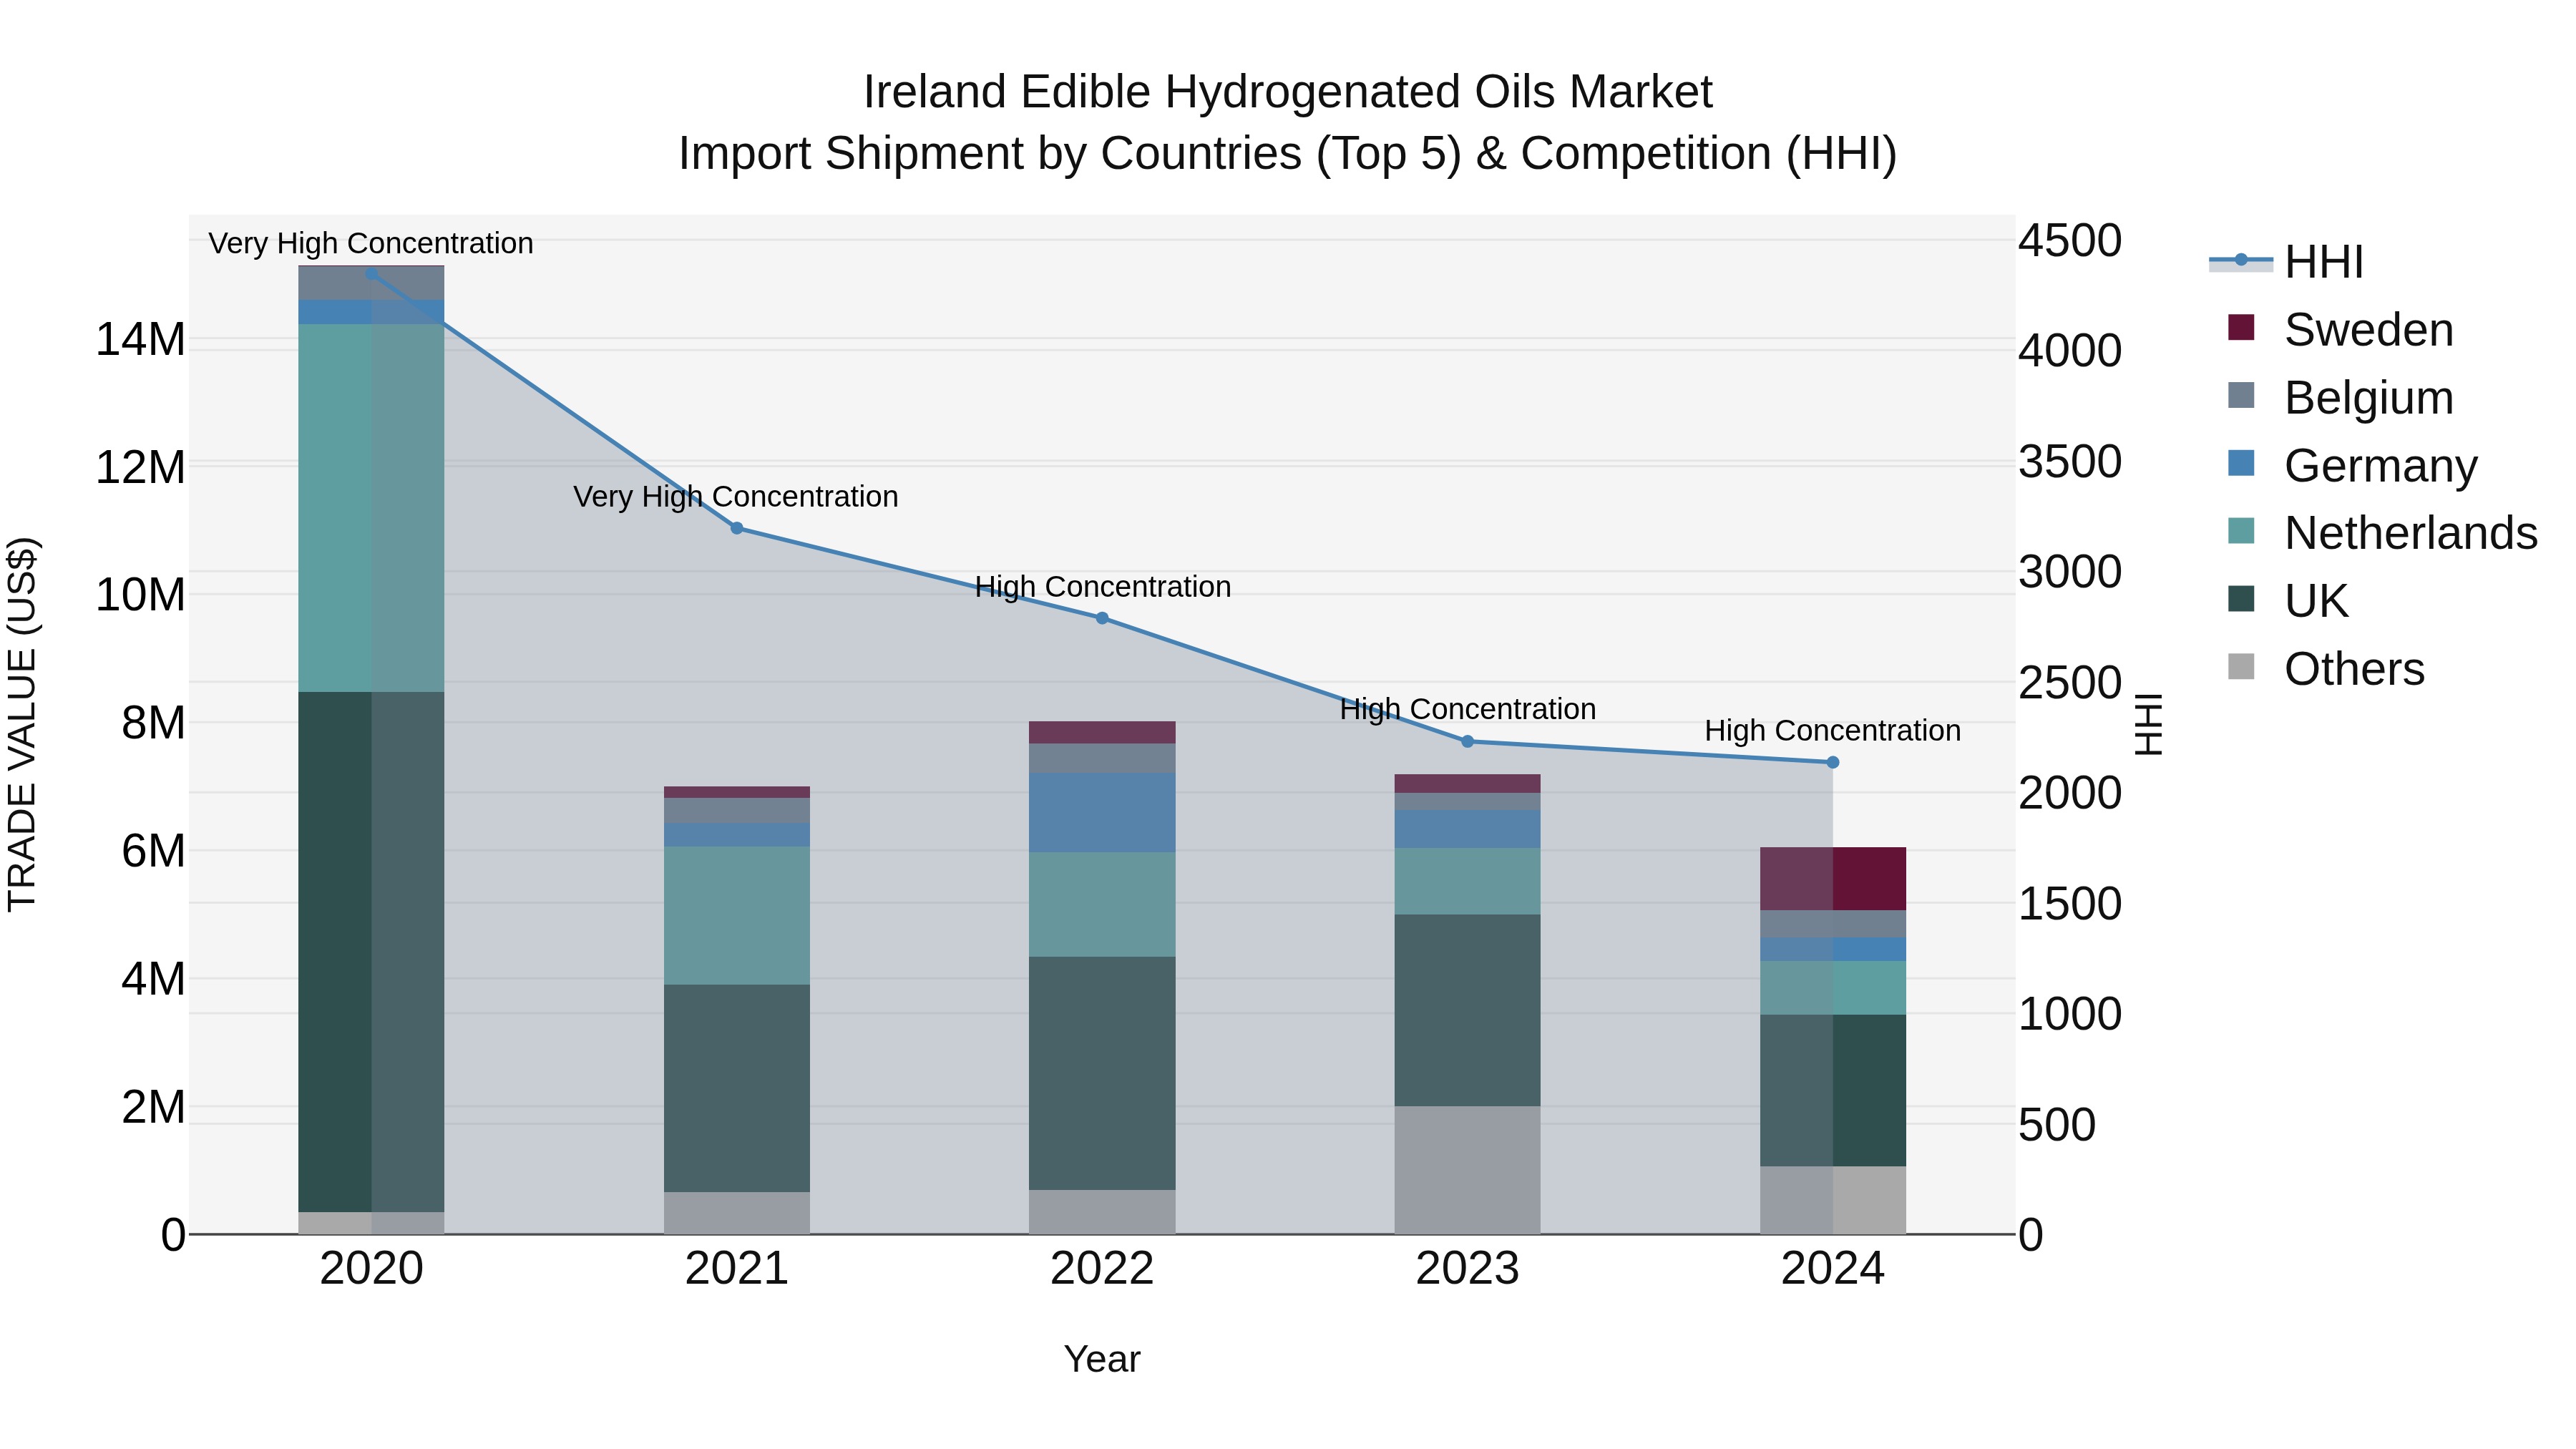Click the Germany segment in the 2024 bar
This screenshot has width=2576, height=1449.
[x=1833, y=950]
